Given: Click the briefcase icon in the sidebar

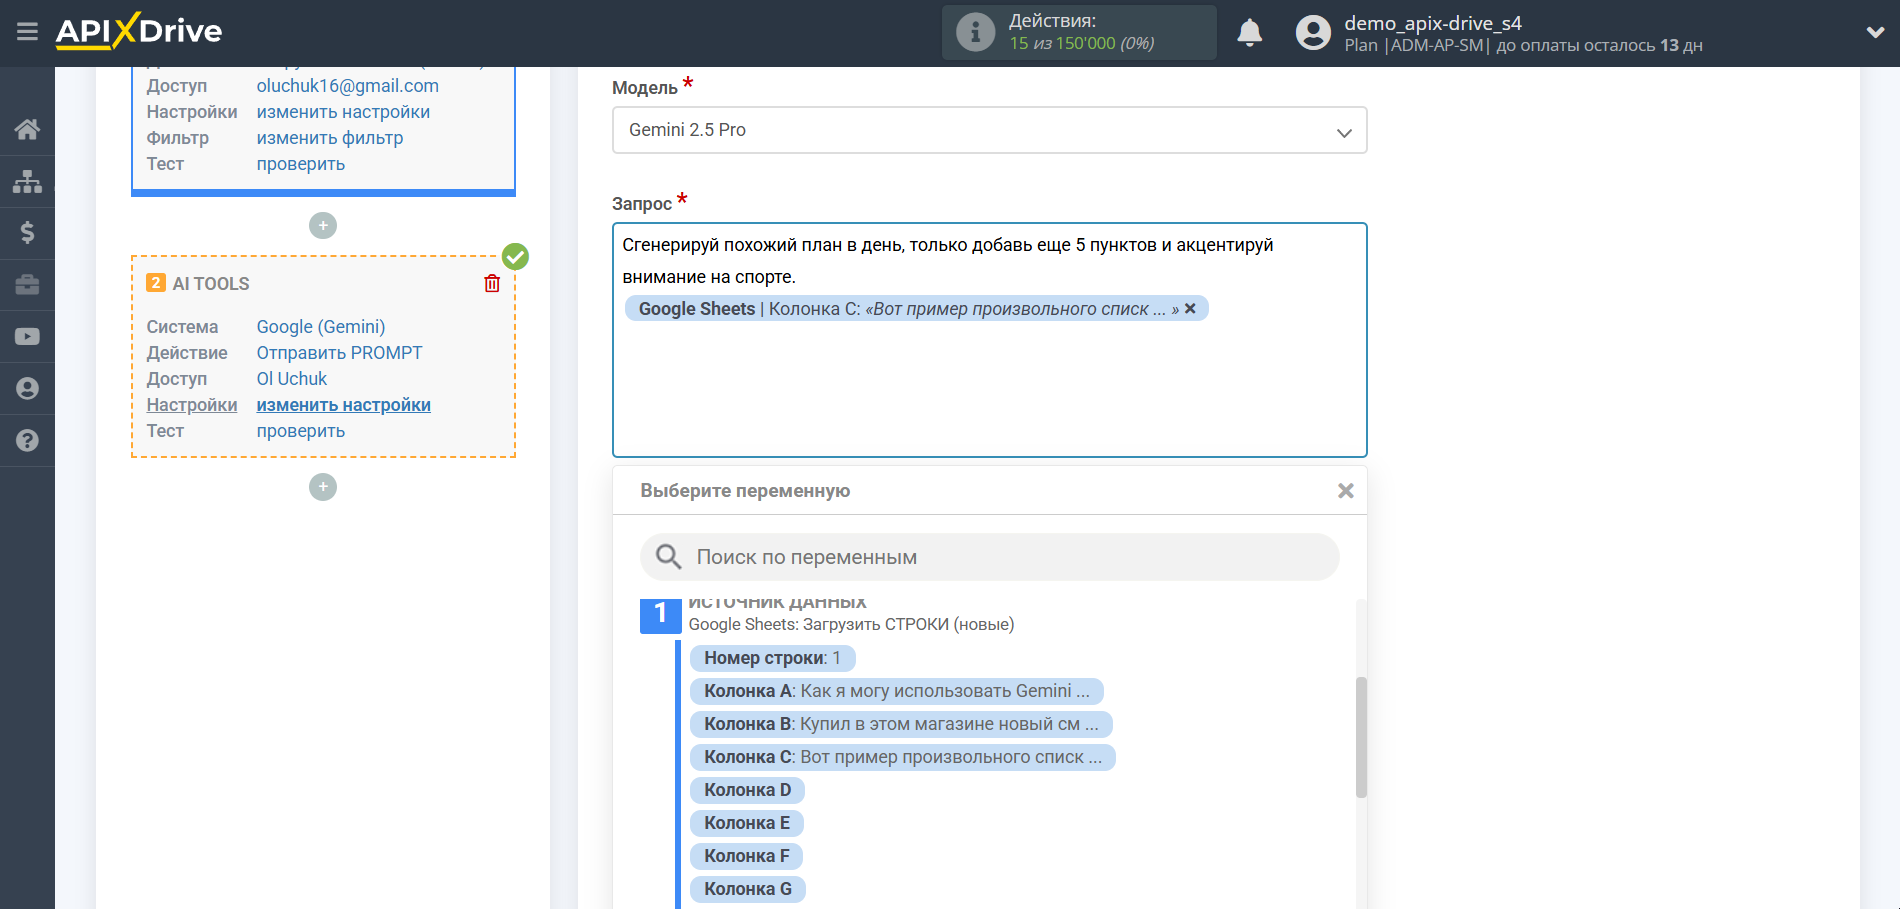Looking at the screenshot, I should (27, 285).
